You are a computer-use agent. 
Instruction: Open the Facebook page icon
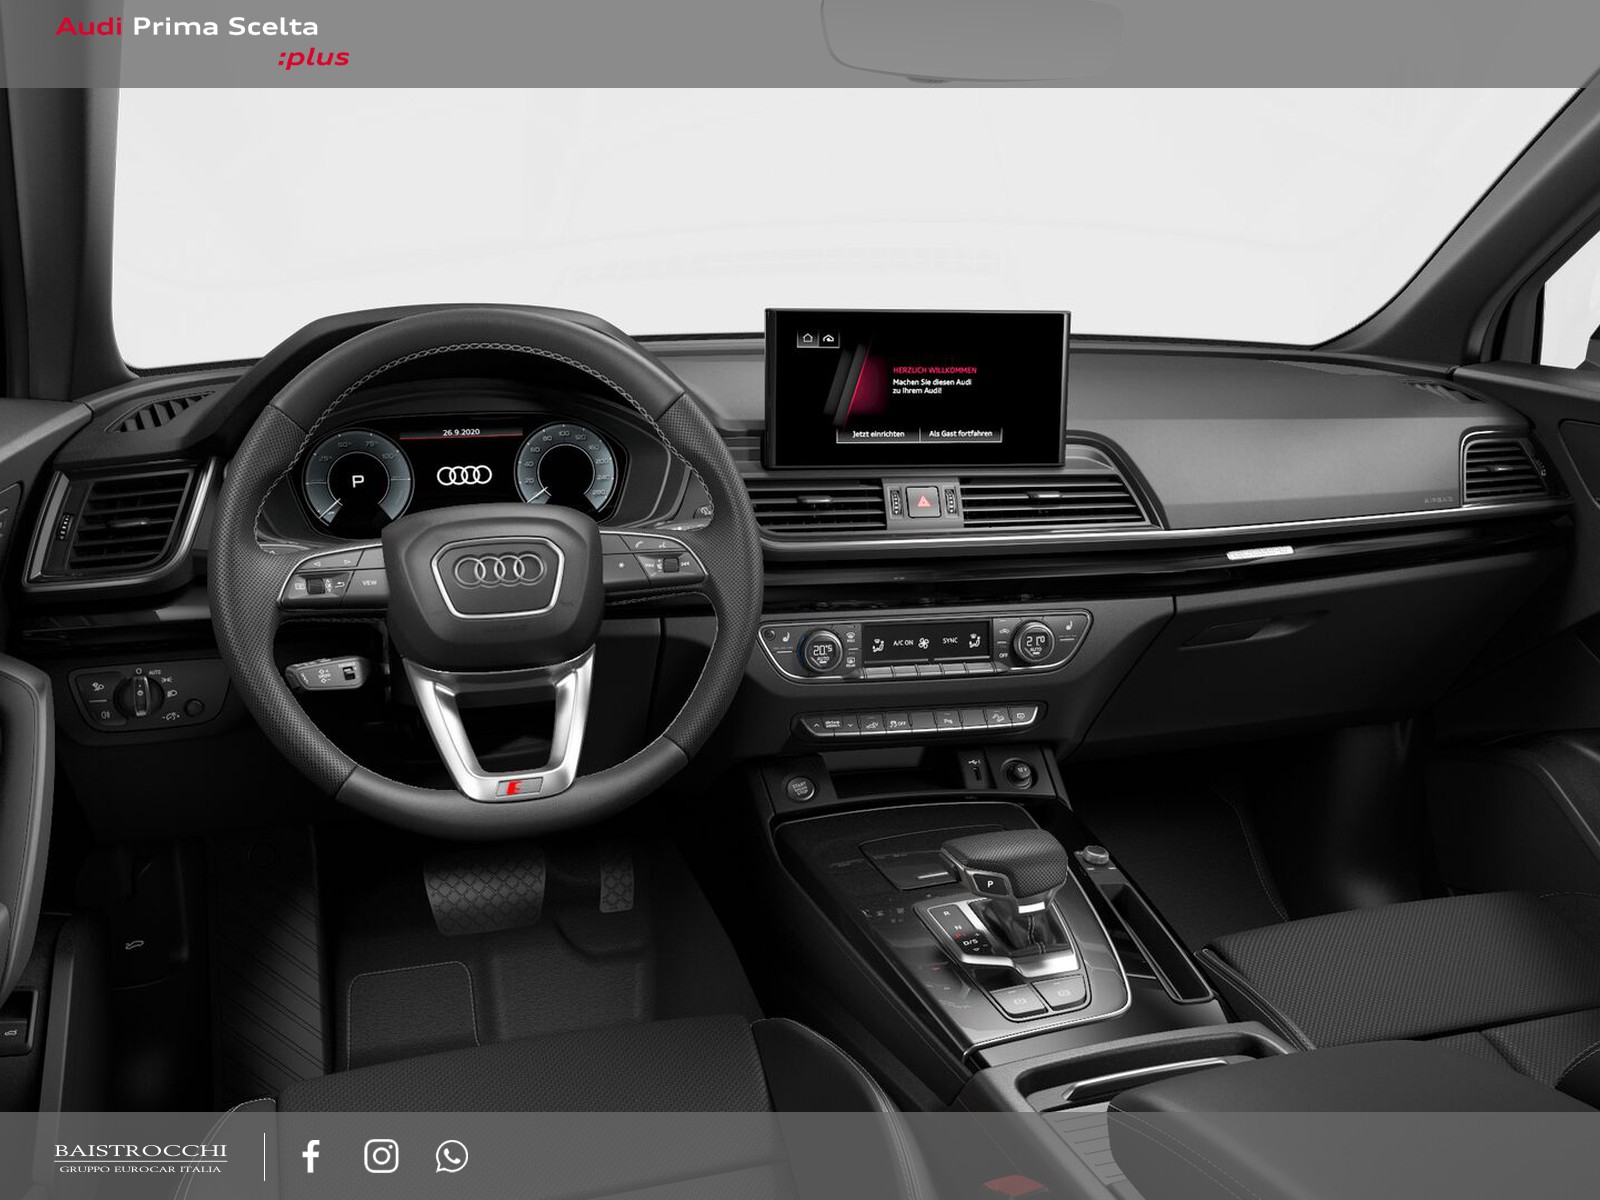[x=311, y=1156]
